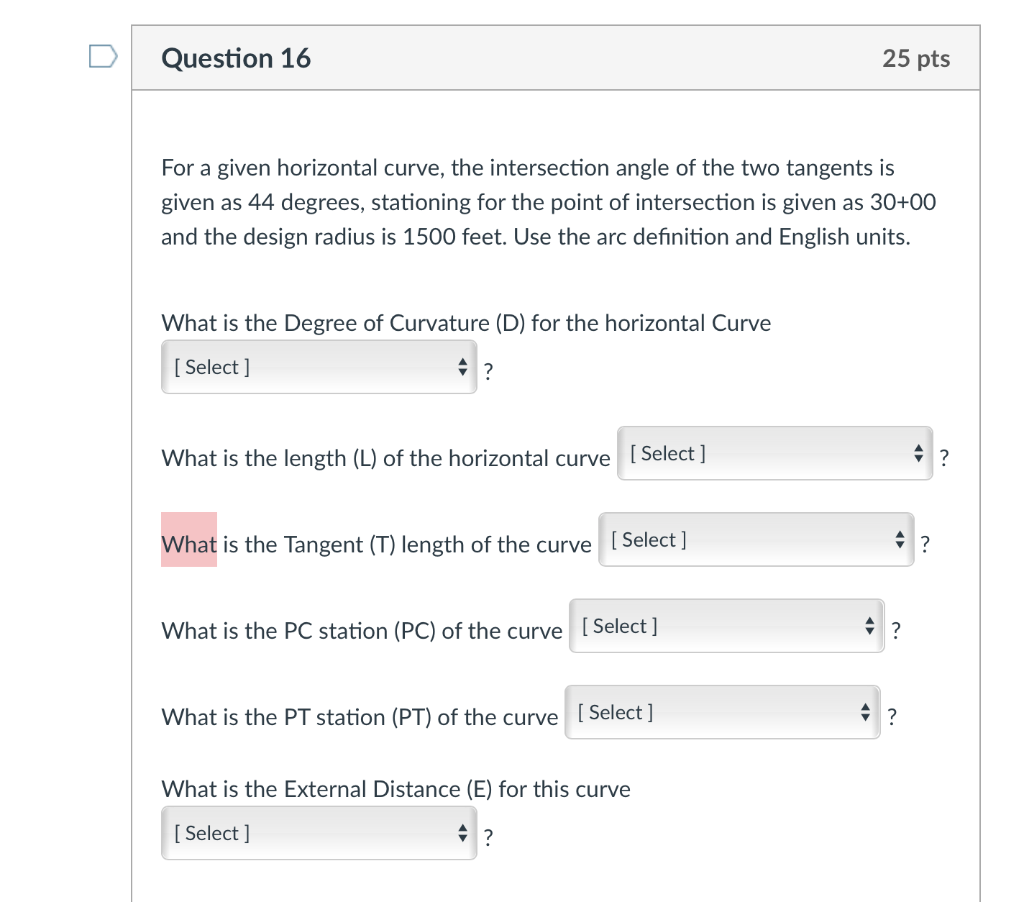Viewport: 1024px width, 902px height.
Task: Click the question mark beside the Tangent length dropdown
Action: point(925,543)
